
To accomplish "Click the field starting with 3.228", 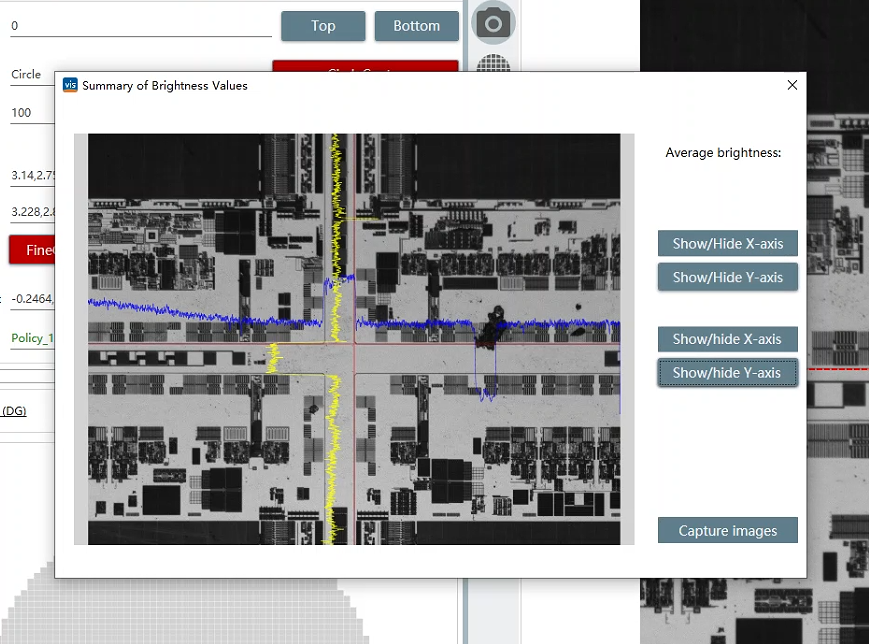I will 32,212.
